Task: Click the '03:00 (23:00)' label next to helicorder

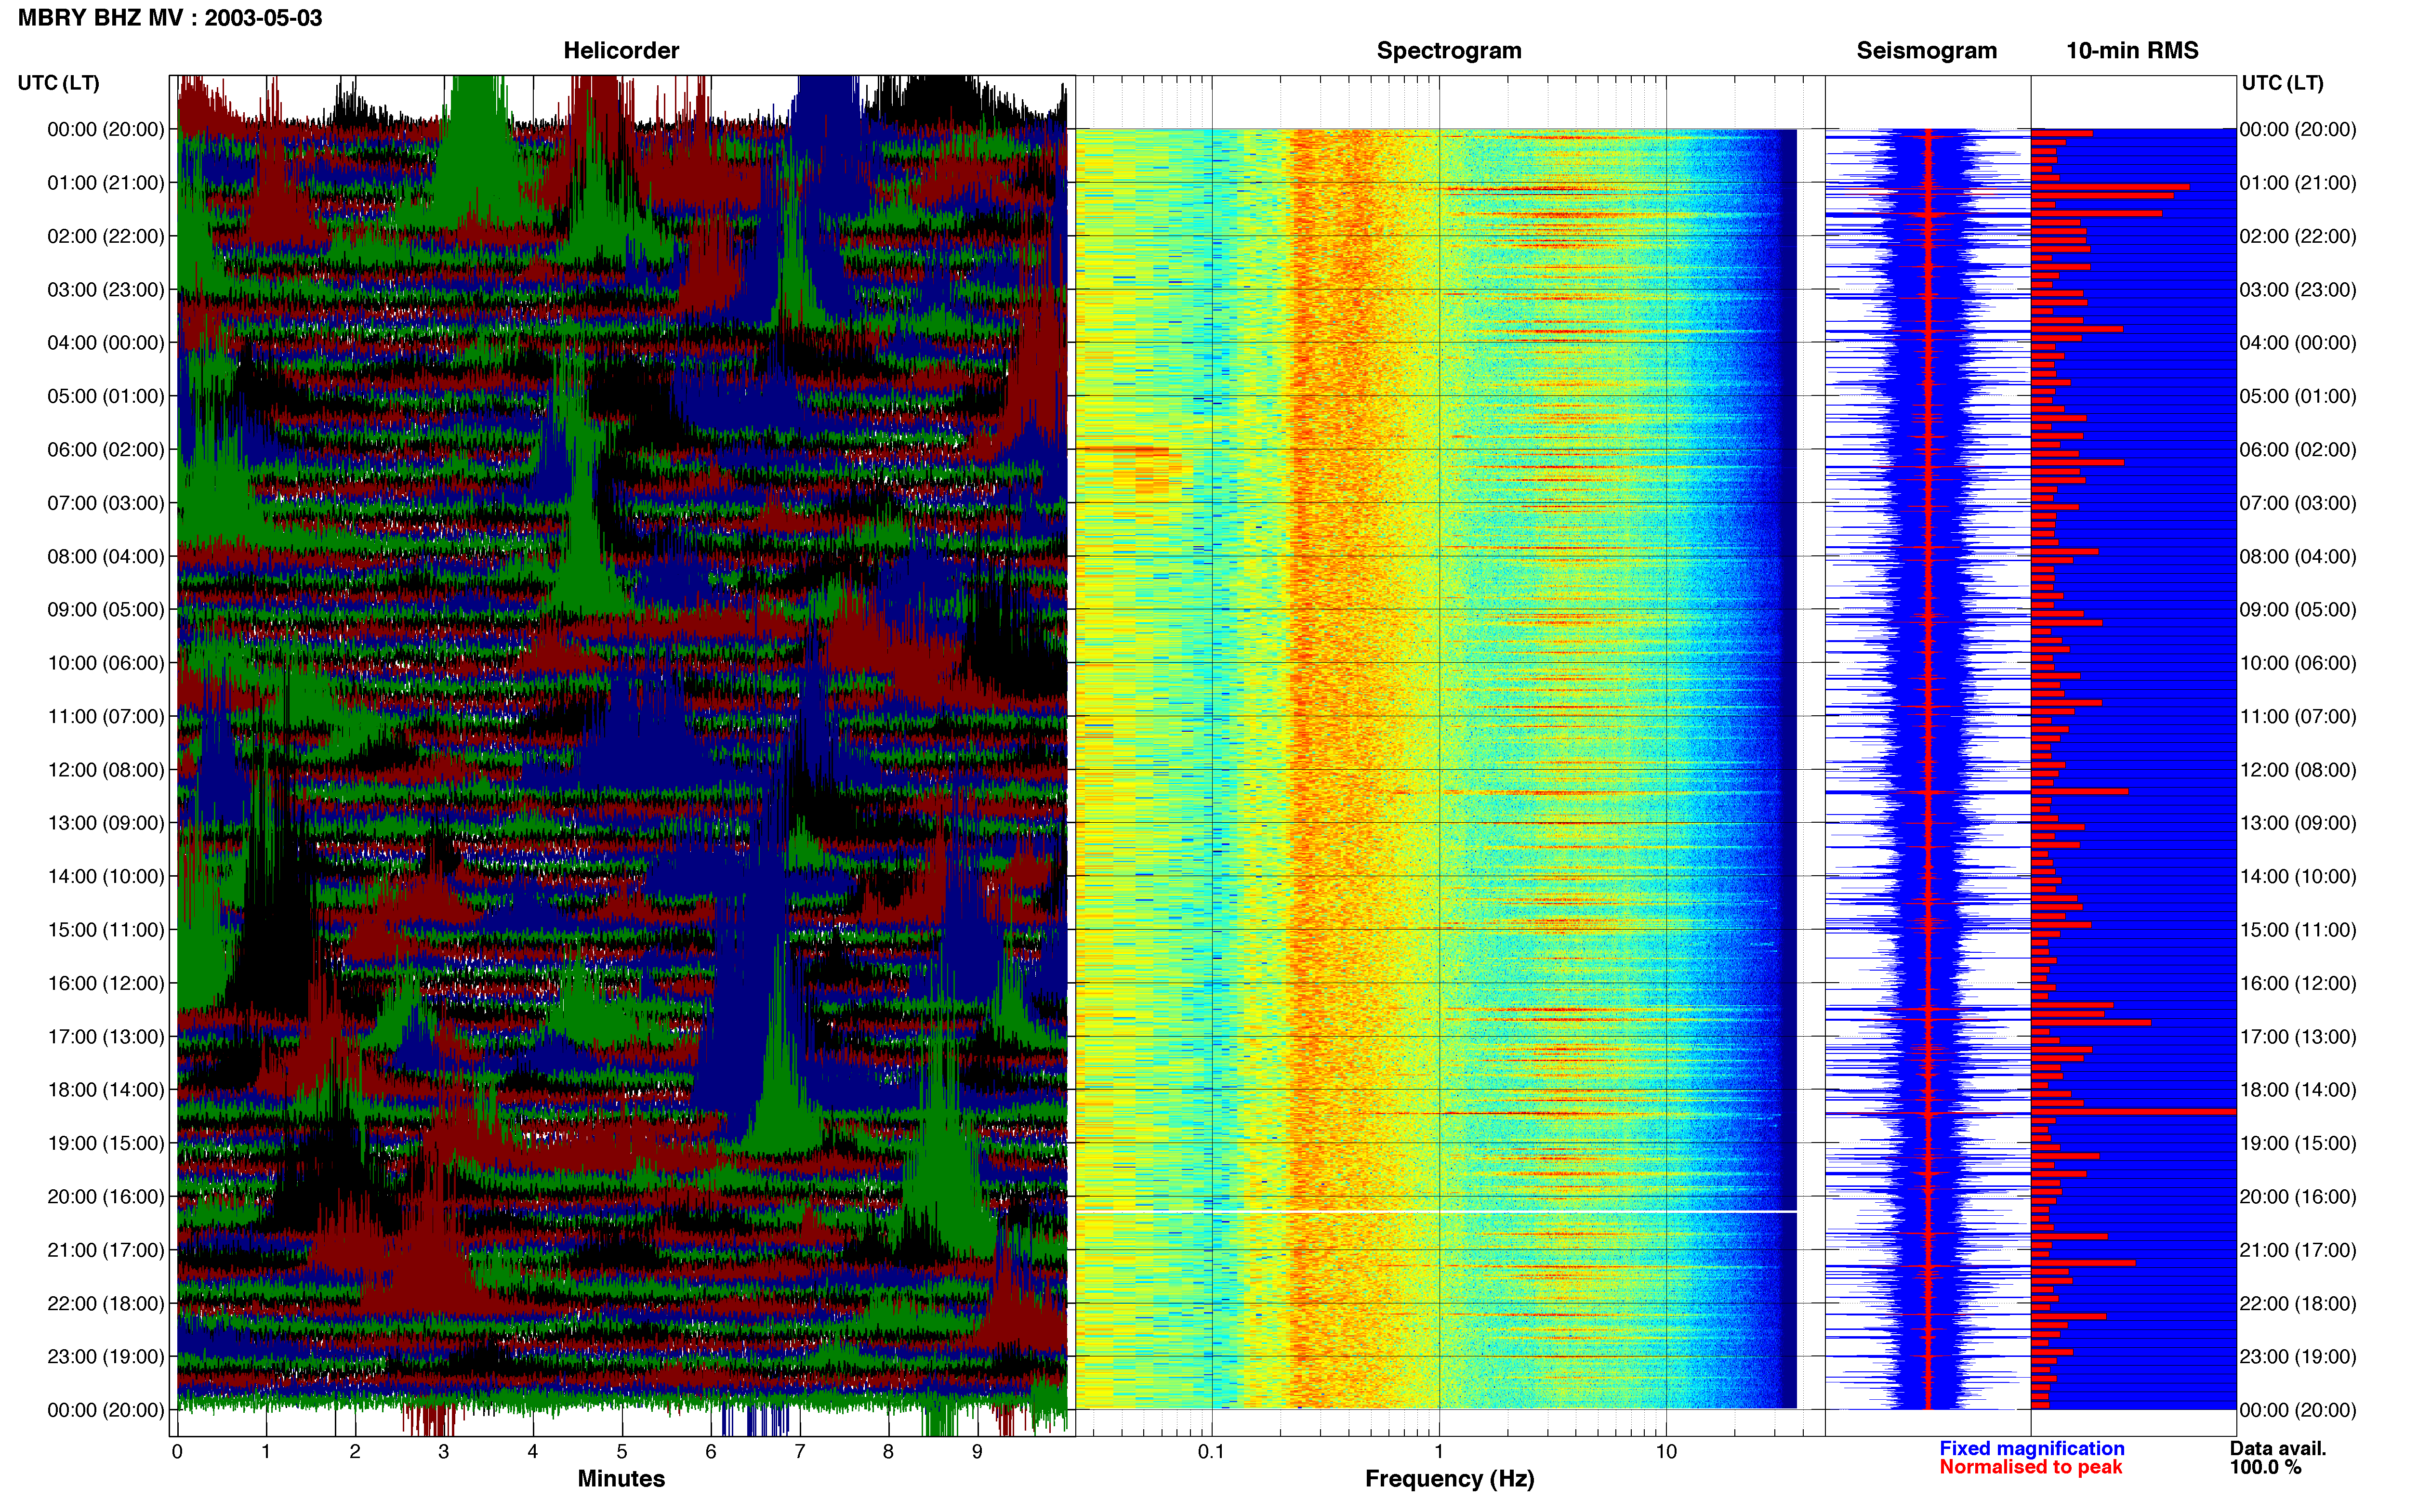Action: pos(106,290)
